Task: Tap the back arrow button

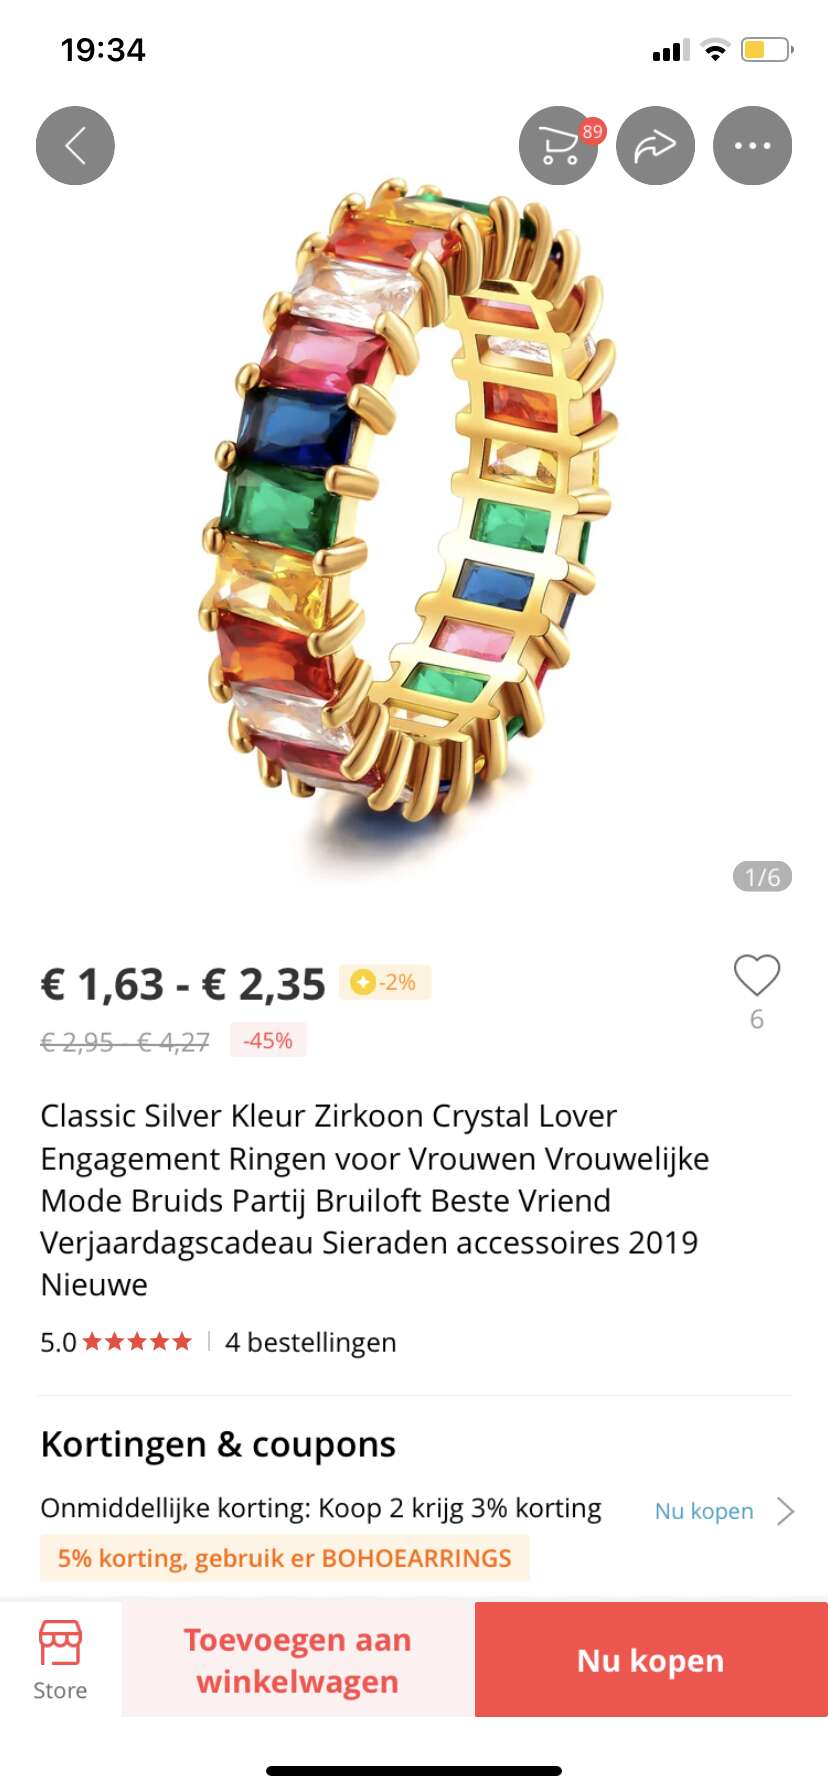Action: [x=75, y=146]
